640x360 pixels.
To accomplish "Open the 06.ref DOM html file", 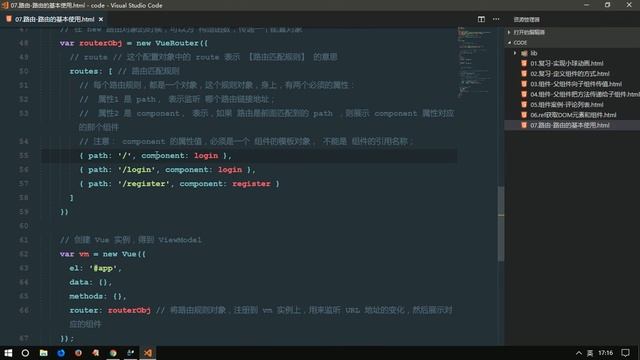I will 573,115.
